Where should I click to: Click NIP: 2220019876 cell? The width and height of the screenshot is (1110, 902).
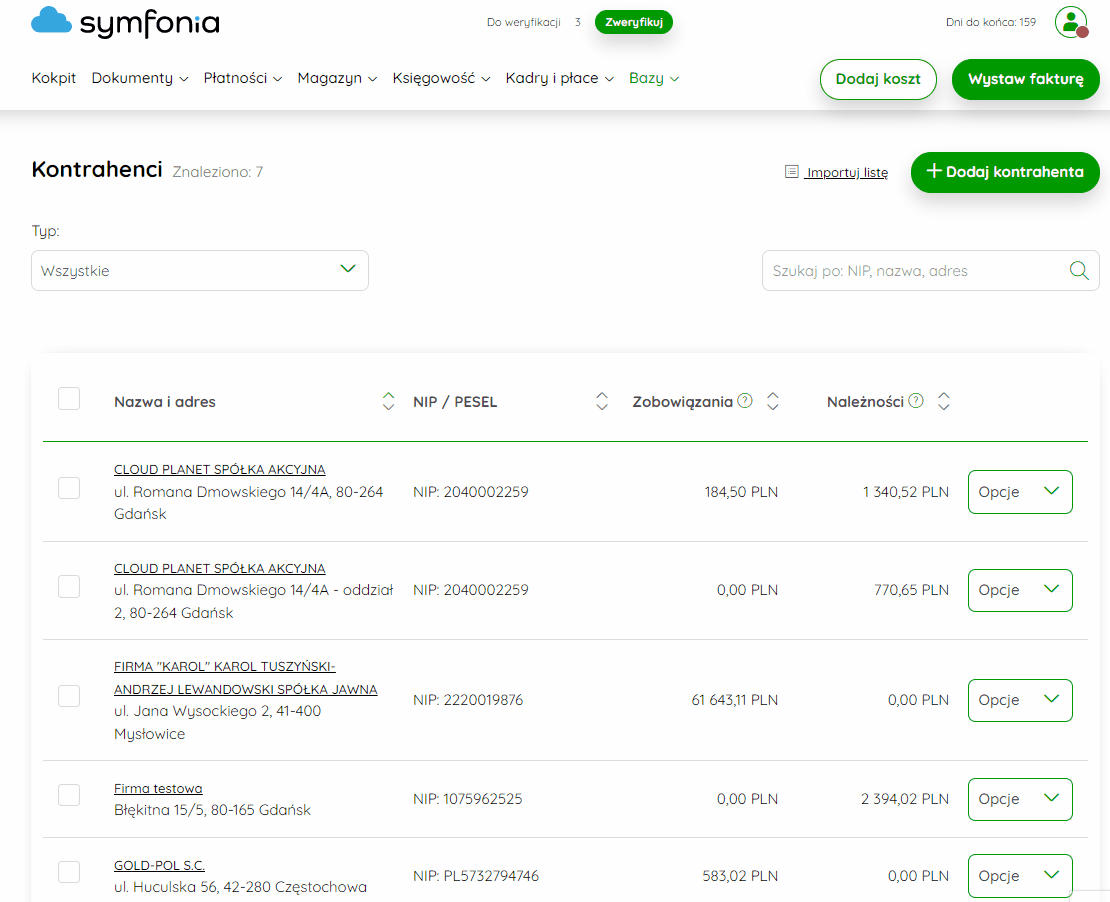(468, 700)
